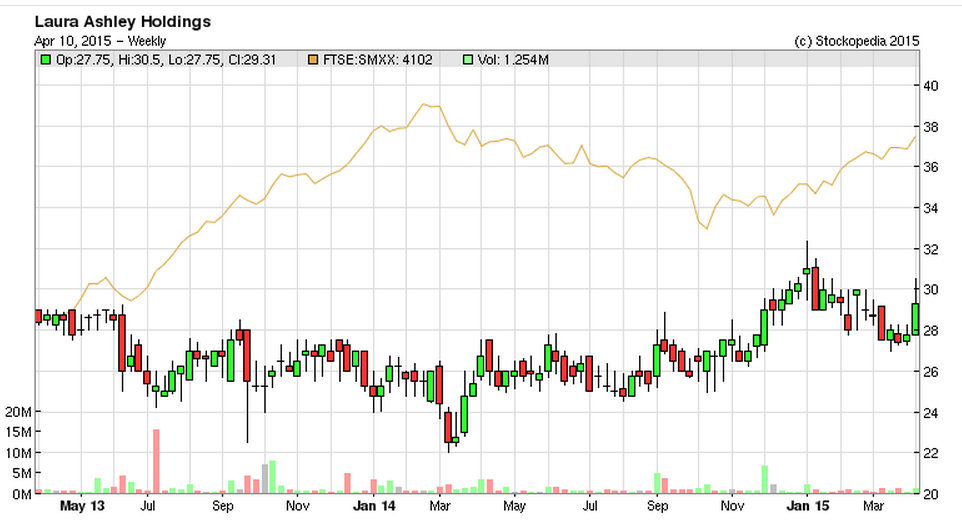Click the '36' price axis label
The height and width of the screenshot is (532, 962).
pos(931,168)
